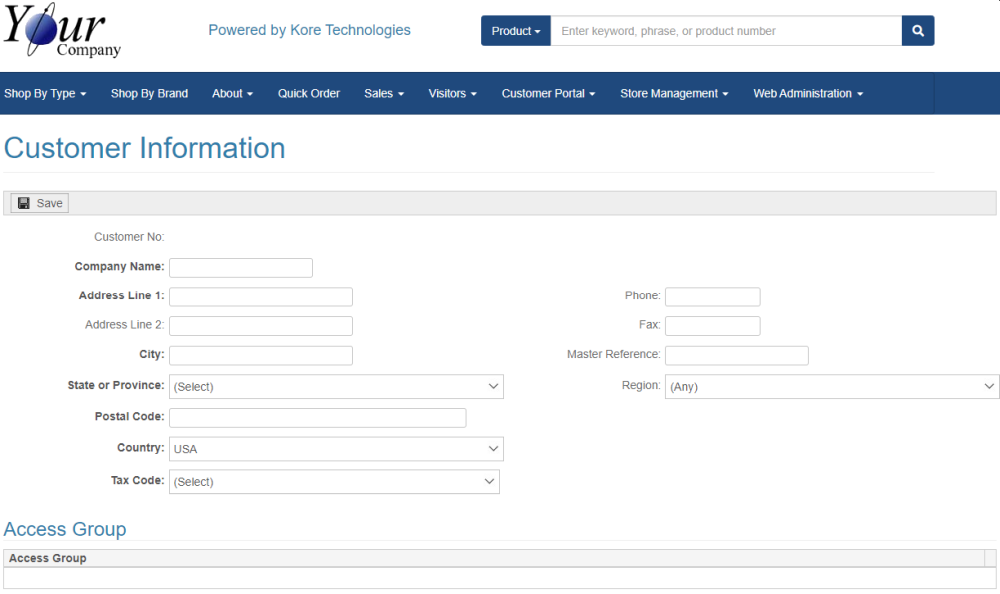1000x594 pixels.
Task: Go to Quick Order
Action: tap(309, 93)
